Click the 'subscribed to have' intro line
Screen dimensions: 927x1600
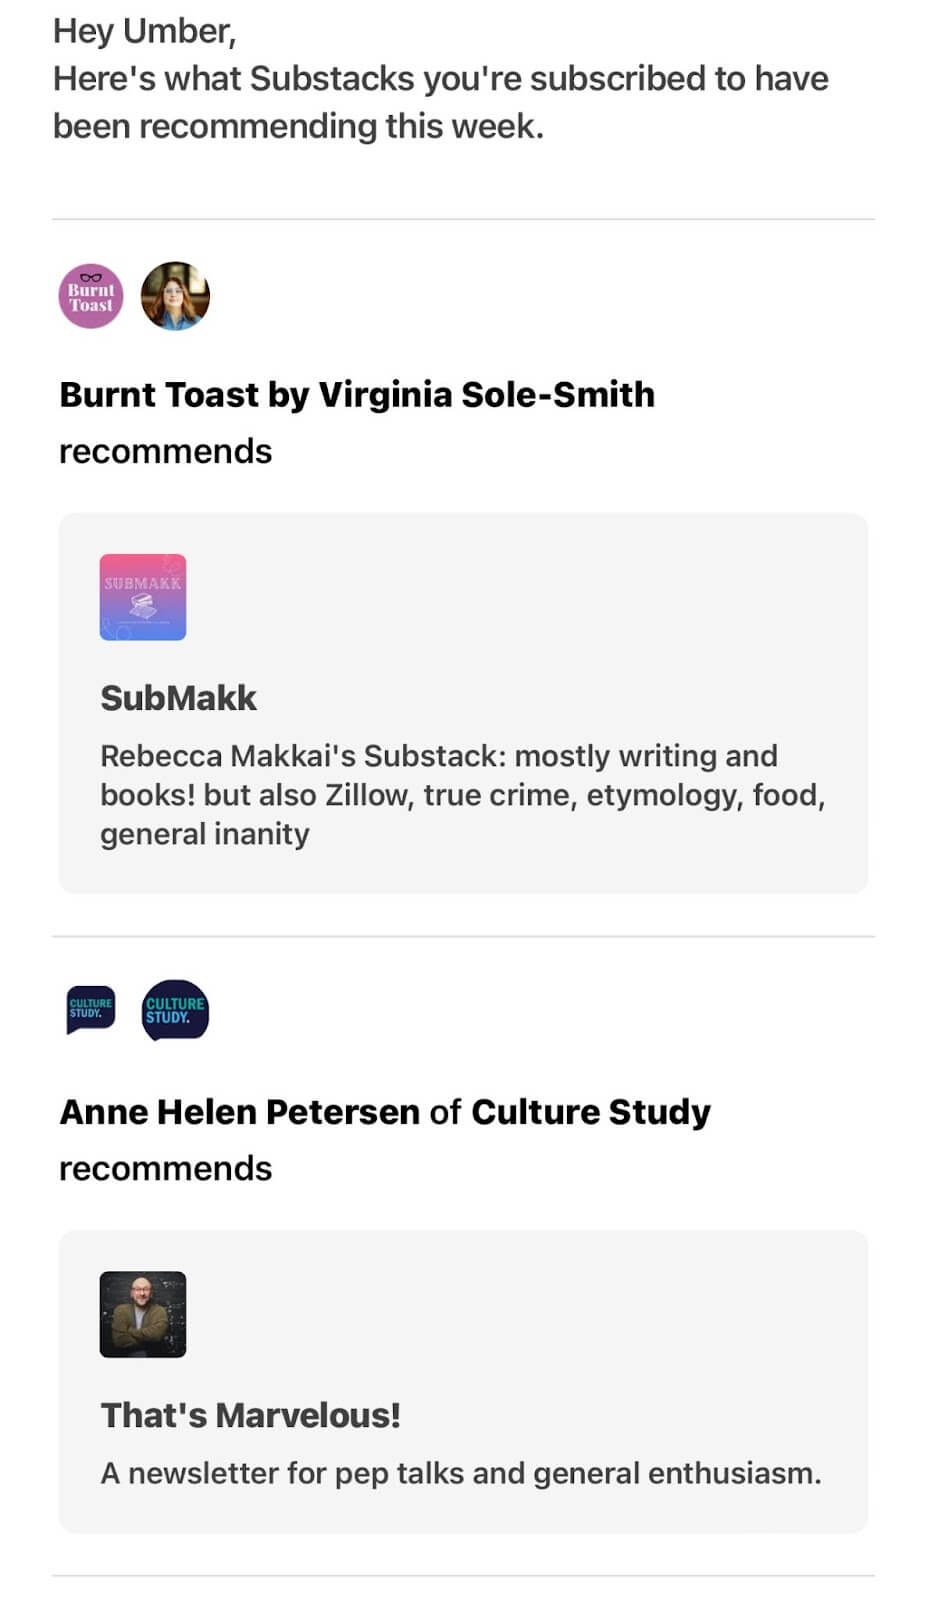click(441, 78)
